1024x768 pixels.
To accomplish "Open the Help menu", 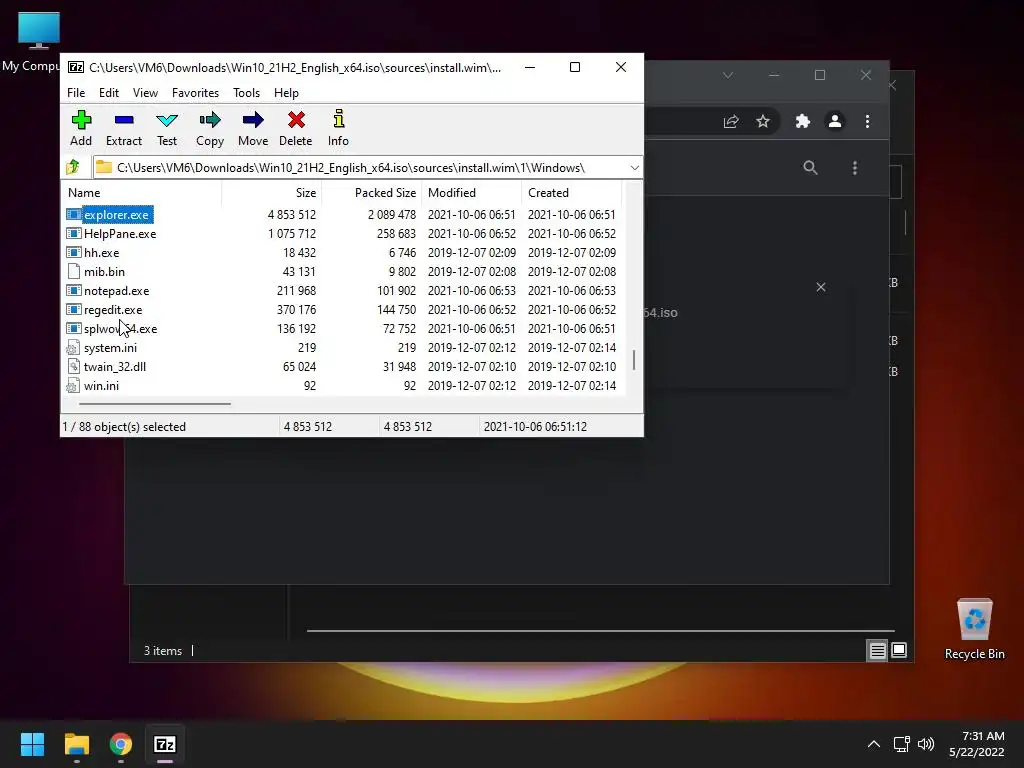I will pos(286,93).
